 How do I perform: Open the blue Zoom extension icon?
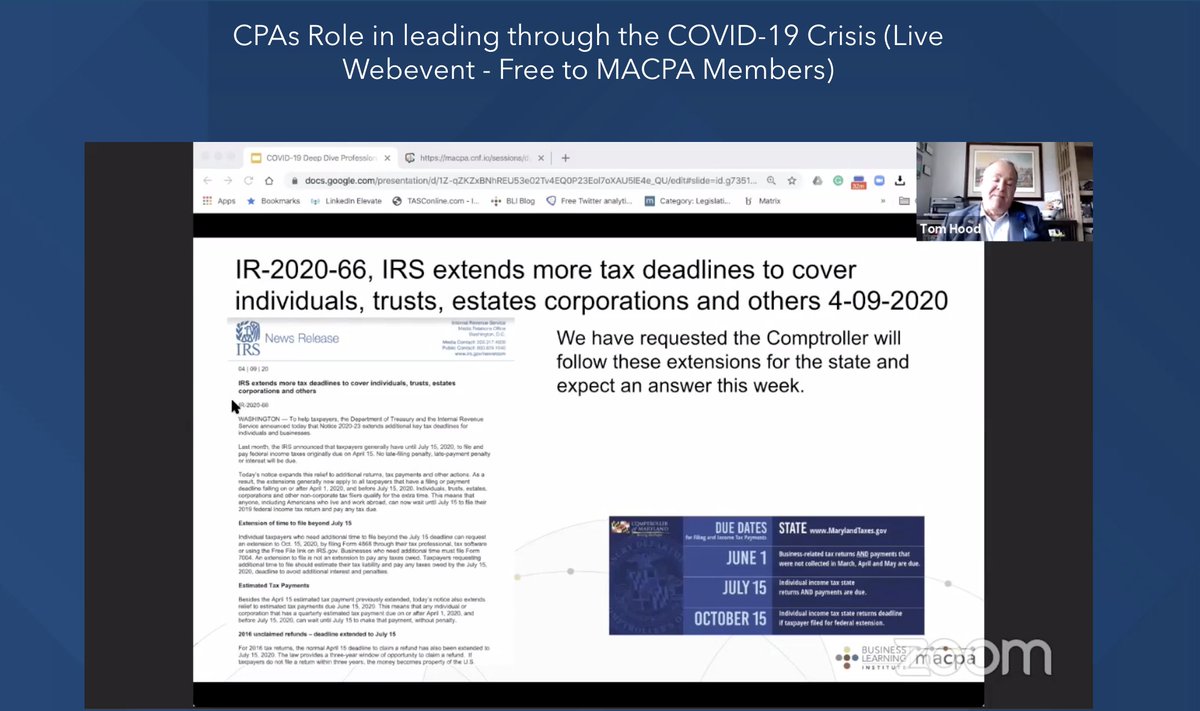coord(880,181)
